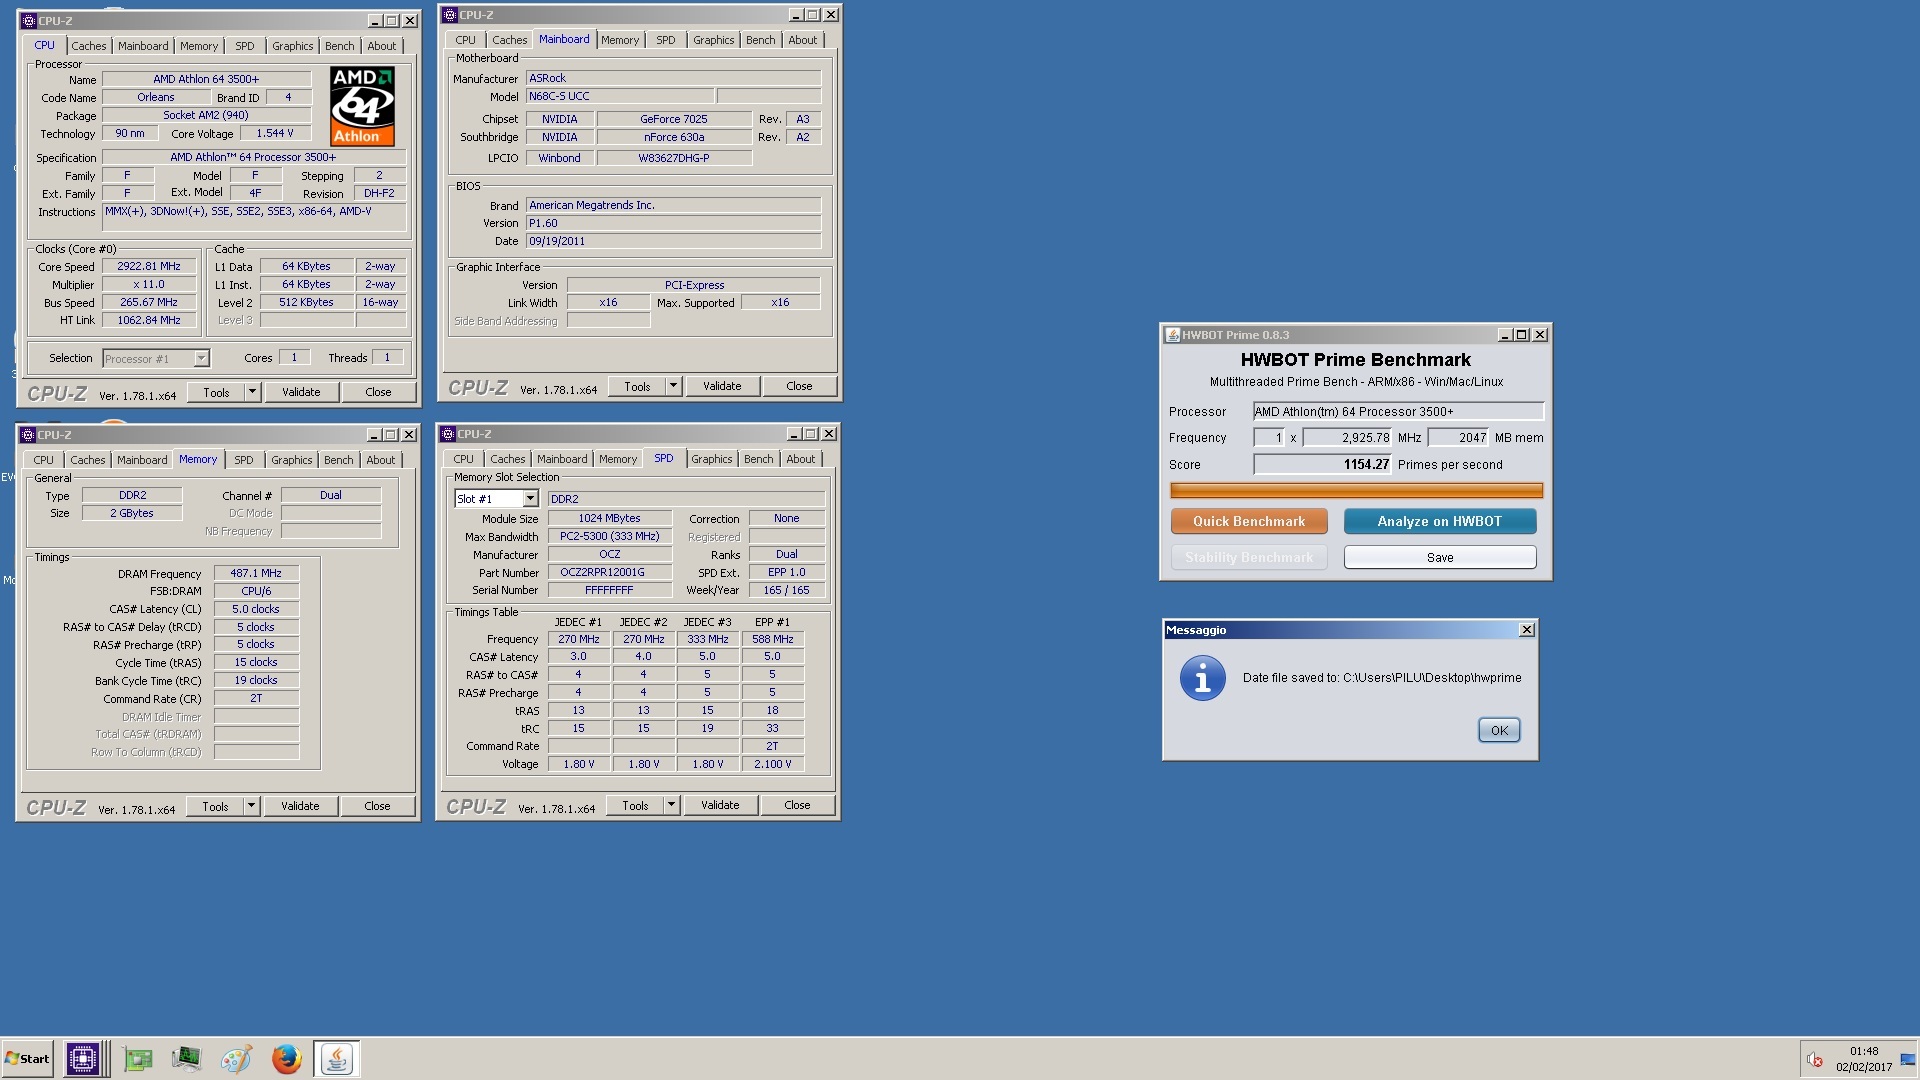Screen dimensions: 1920x1080
Task: Click Save in the HWBOT Prime window
Action: (x=1440, y=557)
